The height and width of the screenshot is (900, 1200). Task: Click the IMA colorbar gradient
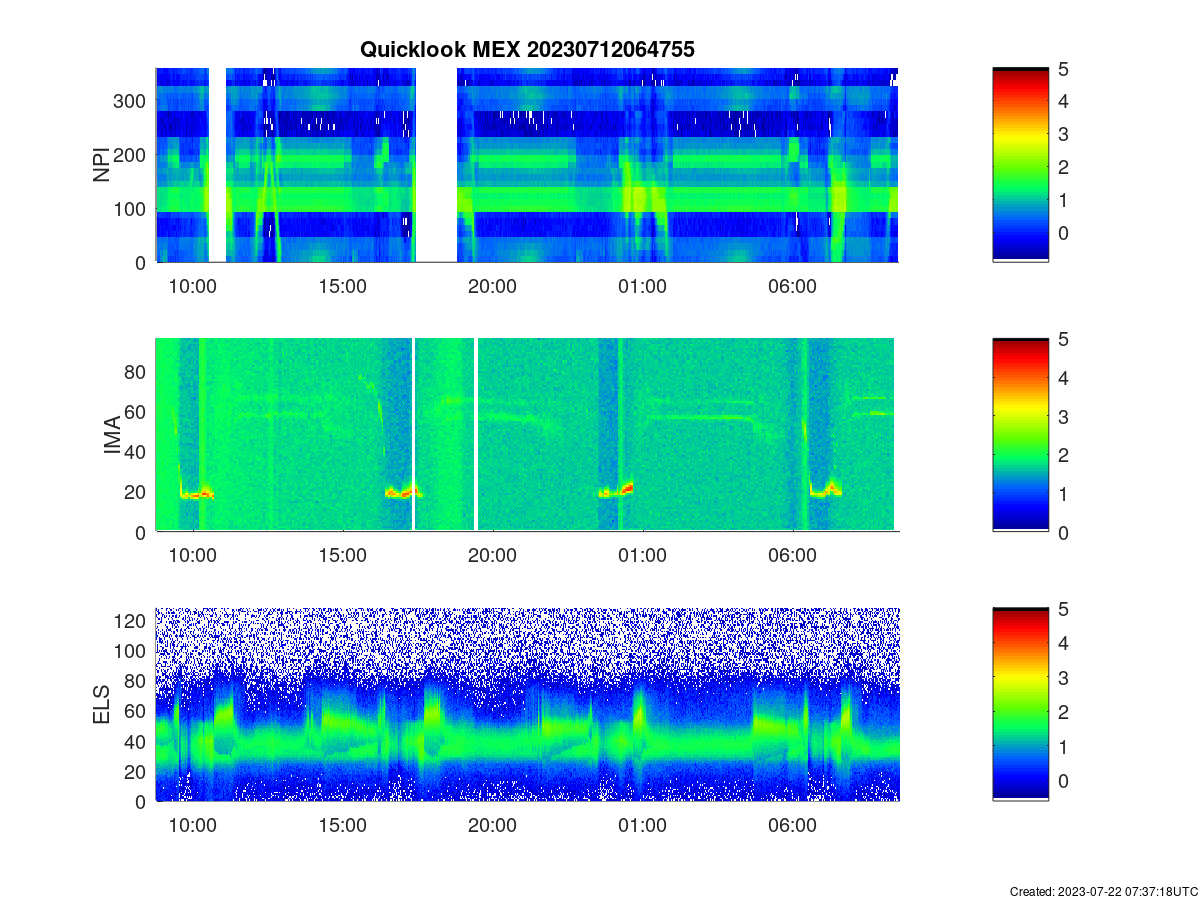(x=1020, y=435)
